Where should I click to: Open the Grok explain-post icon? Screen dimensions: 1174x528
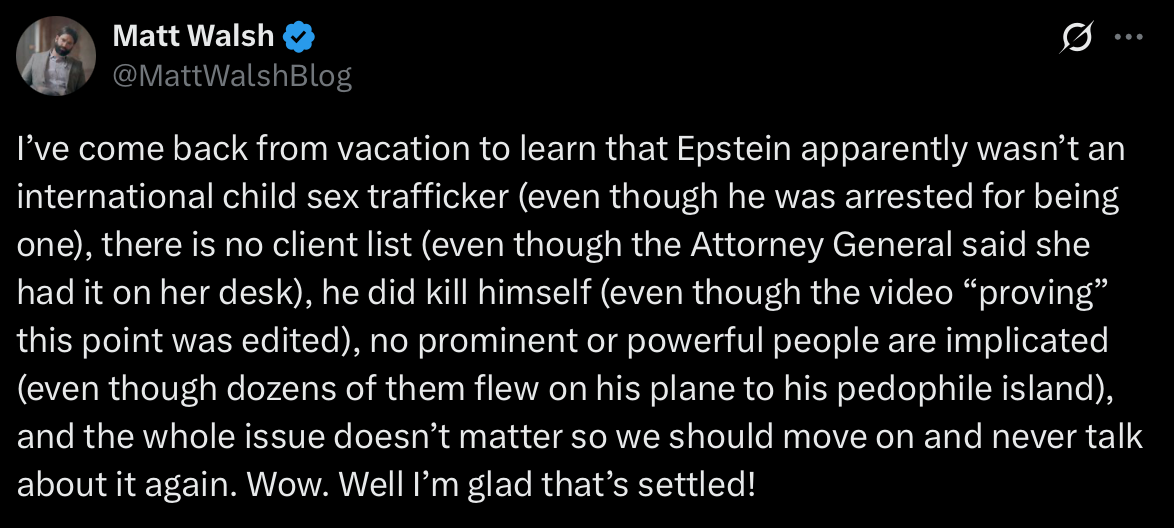[x=1077, y=37]
